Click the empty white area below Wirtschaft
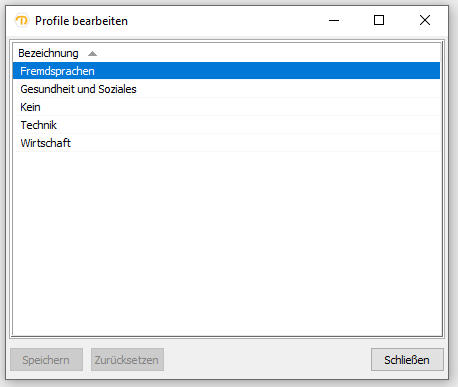The height and width of the screenshot is (387, 458). 226,243
